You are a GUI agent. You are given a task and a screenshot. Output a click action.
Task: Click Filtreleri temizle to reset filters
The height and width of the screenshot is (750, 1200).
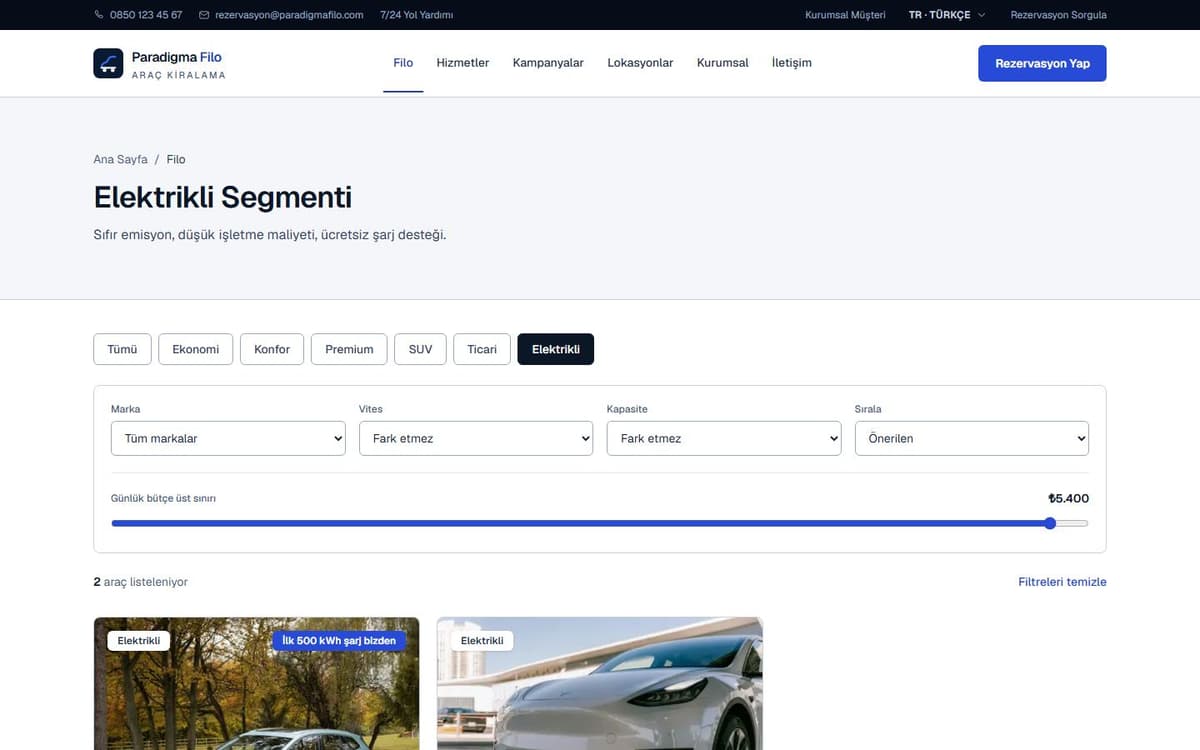click(x=1062, y=582)
